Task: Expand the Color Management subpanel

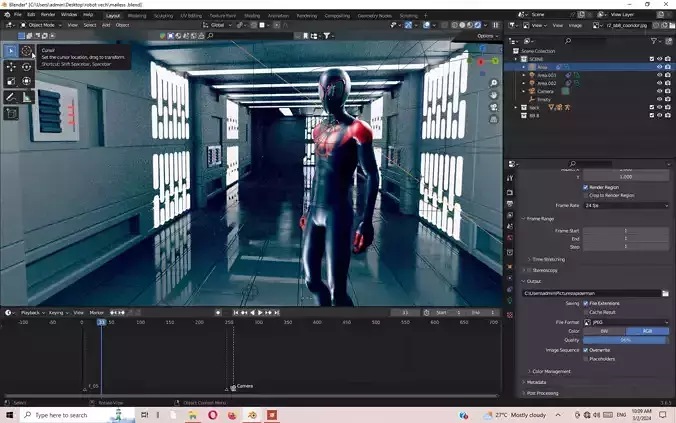Action: tap(549, 371)
